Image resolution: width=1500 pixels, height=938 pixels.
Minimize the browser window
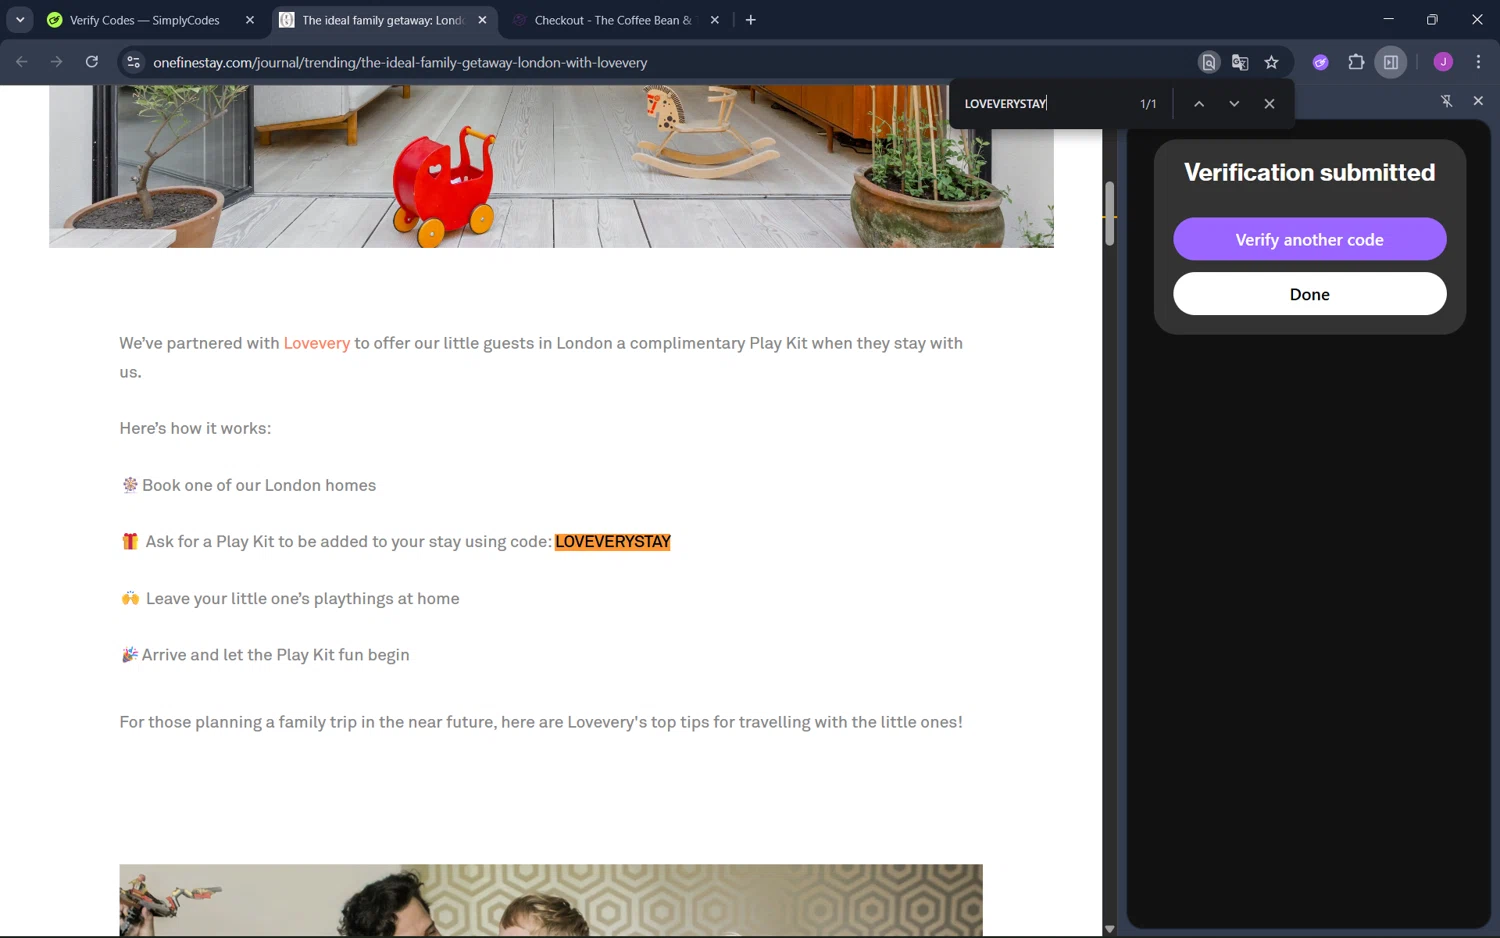(1388, 19)
